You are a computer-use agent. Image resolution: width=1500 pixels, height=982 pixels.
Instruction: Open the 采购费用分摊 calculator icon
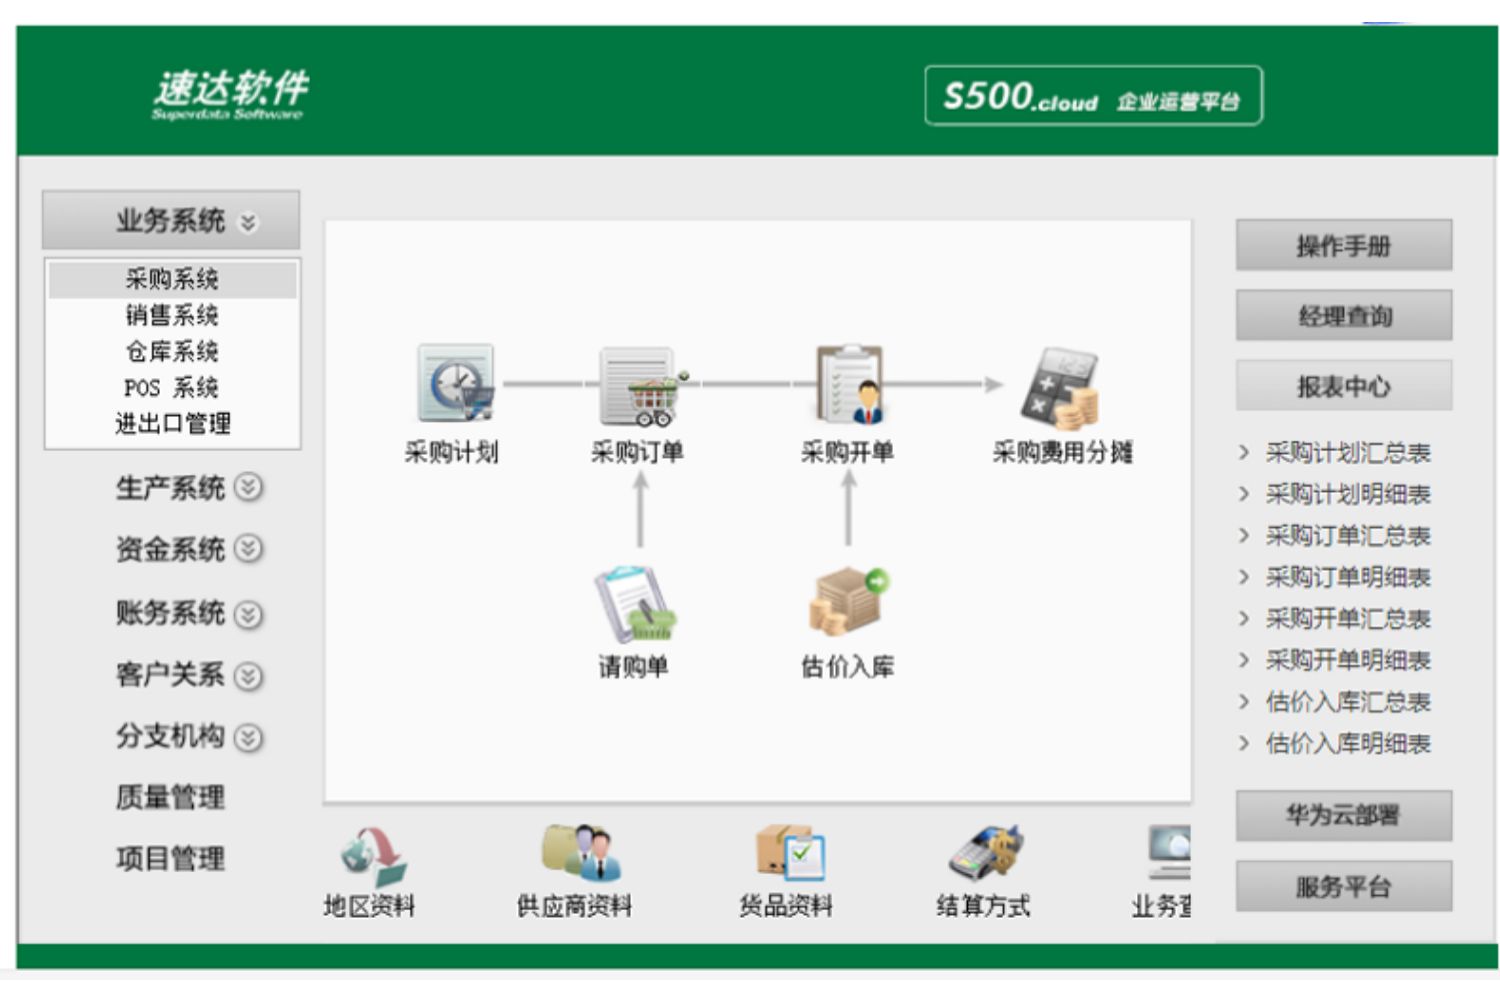point(1060,389)
